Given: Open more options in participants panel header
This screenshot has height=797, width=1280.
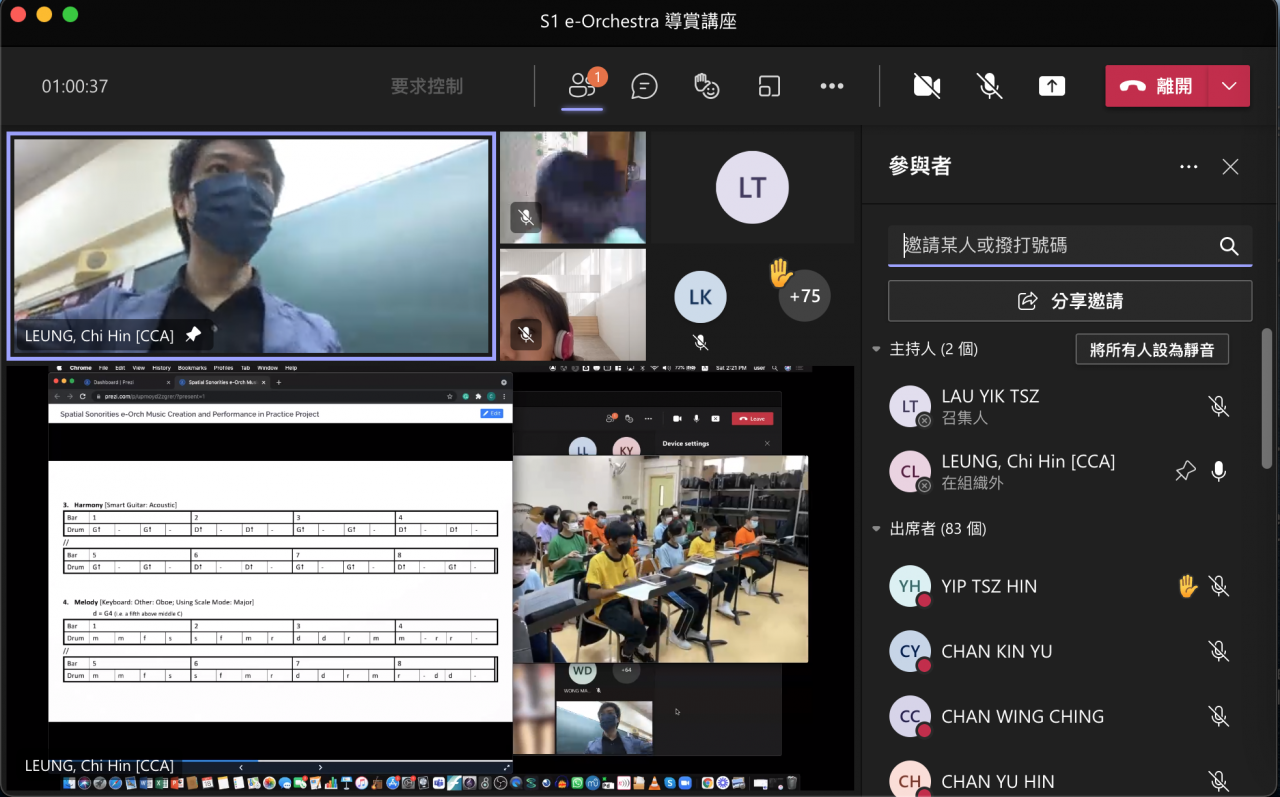Looking at the screenshot, I should point(1188,167).
